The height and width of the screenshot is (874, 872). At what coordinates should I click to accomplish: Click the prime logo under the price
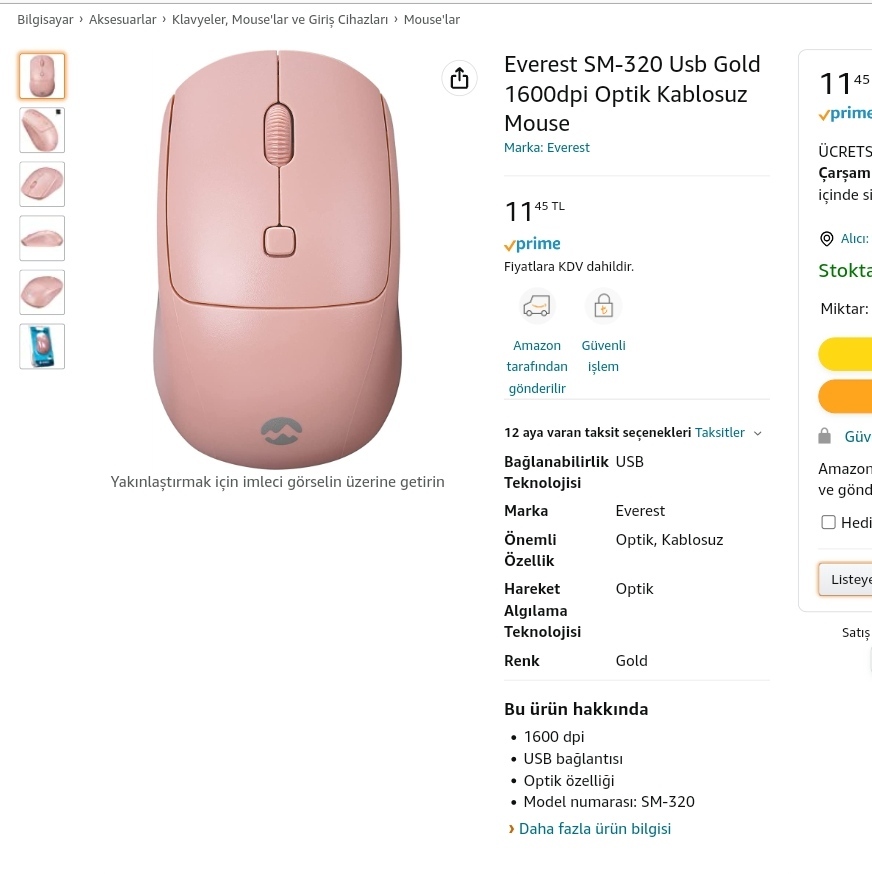click(532, 244)
